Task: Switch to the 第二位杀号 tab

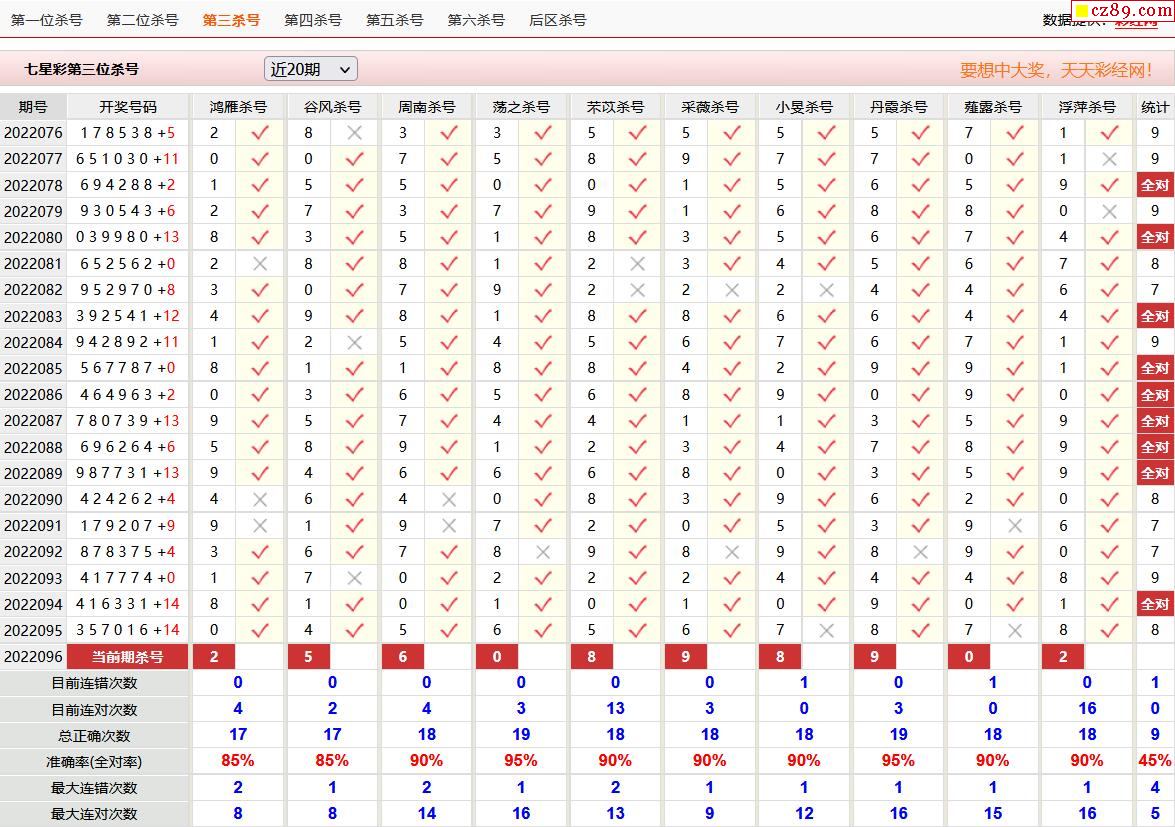Action: [142, 20]
